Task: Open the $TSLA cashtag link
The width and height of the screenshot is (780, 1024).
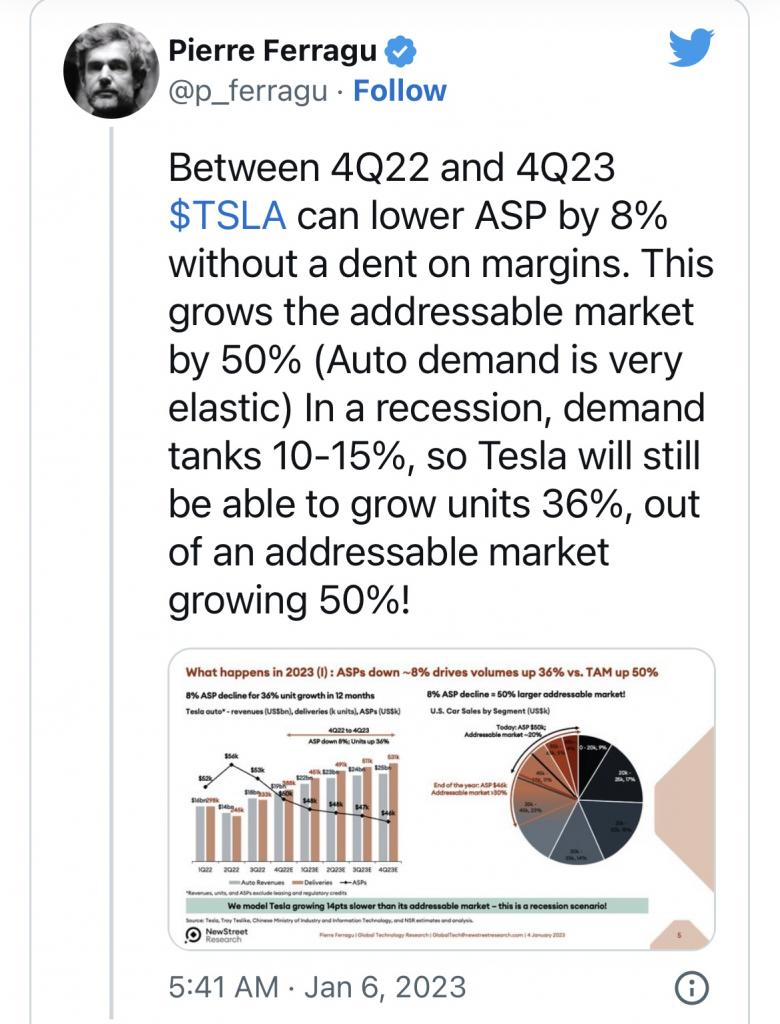Action: pyautogui.click(x=227, y=216)
